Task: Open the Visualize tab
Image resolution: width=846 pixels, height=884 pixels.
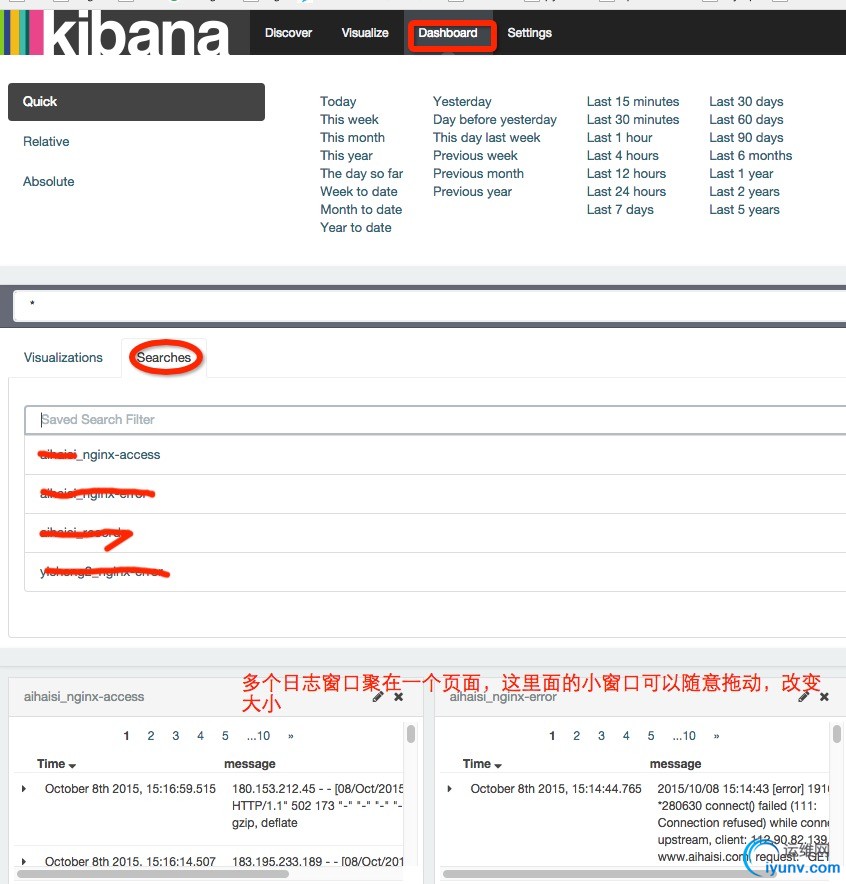Action: pyautogui.click(x=365, y=33)
